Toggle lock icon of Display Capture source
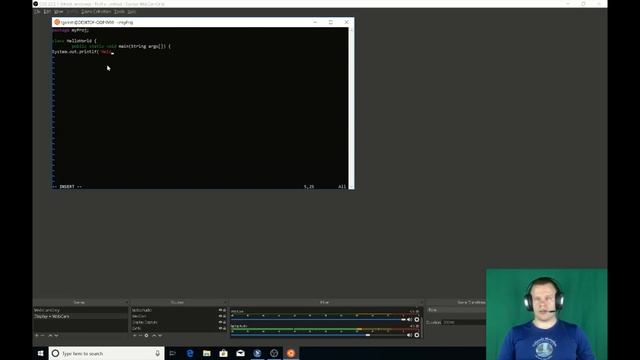Viewport: 640px width, 360px height. (225, 322)
